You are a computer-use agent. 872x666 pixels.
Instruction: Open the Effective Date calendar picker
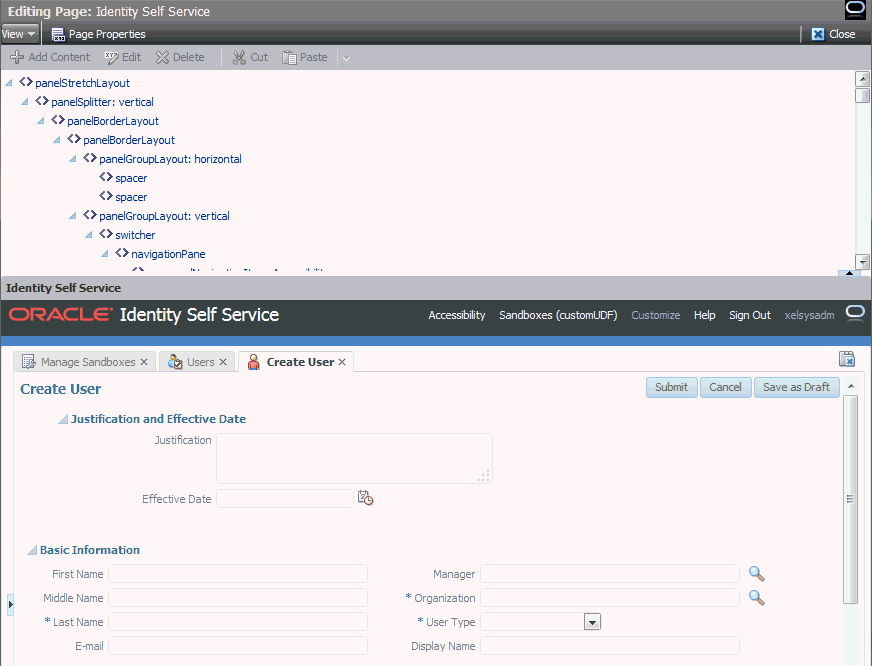tap(365, 498)
